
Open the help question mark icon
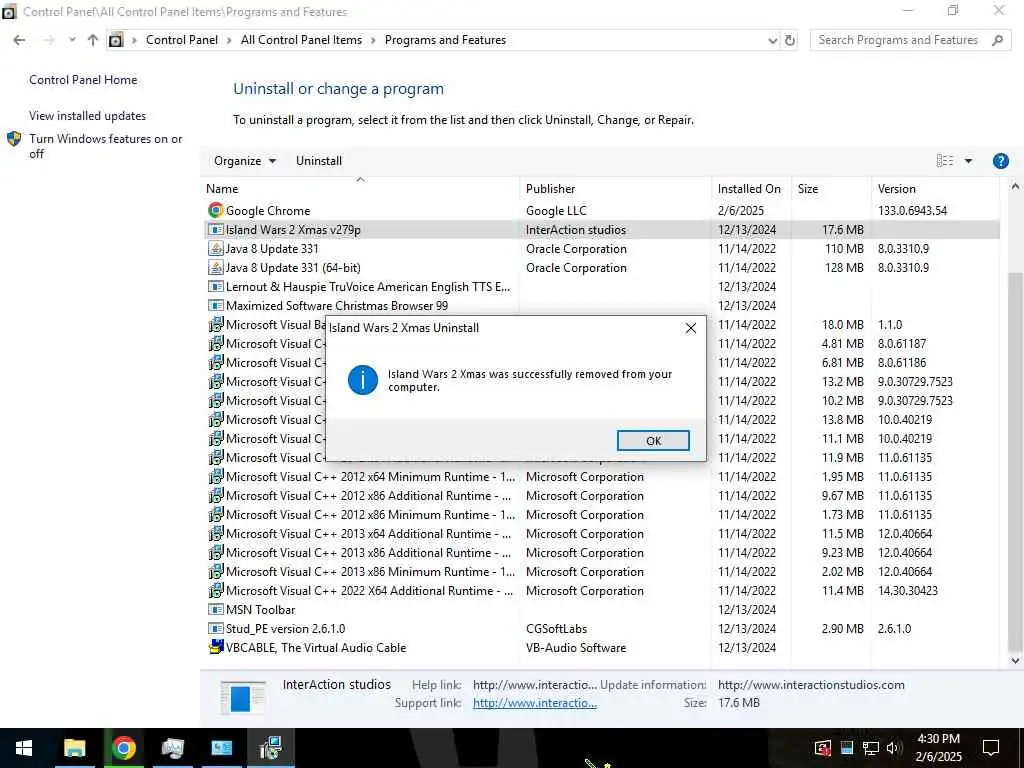point(1000,161)
